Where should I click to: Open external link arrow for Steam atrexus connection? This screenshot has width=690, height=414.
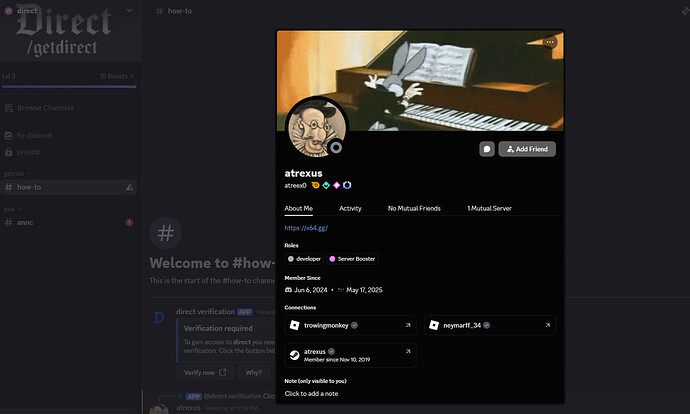[407, 352]
